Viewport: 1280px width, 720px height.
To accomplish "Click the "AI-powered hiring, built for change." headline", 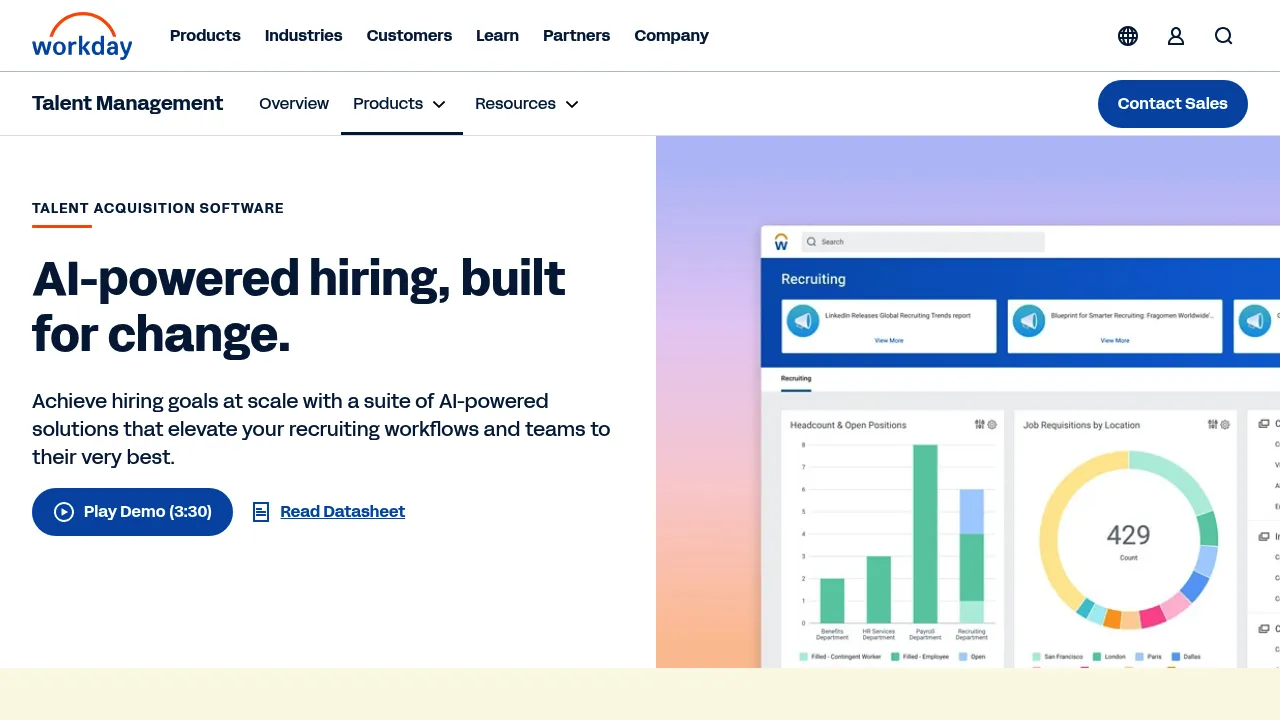I will pos(298,306).
